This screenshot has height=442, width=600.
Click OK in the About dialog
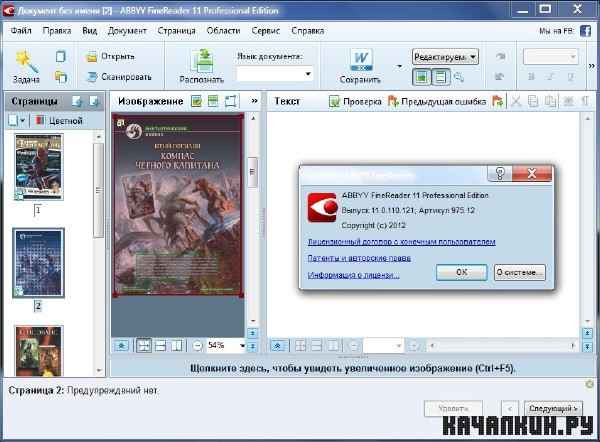point(462,272)
